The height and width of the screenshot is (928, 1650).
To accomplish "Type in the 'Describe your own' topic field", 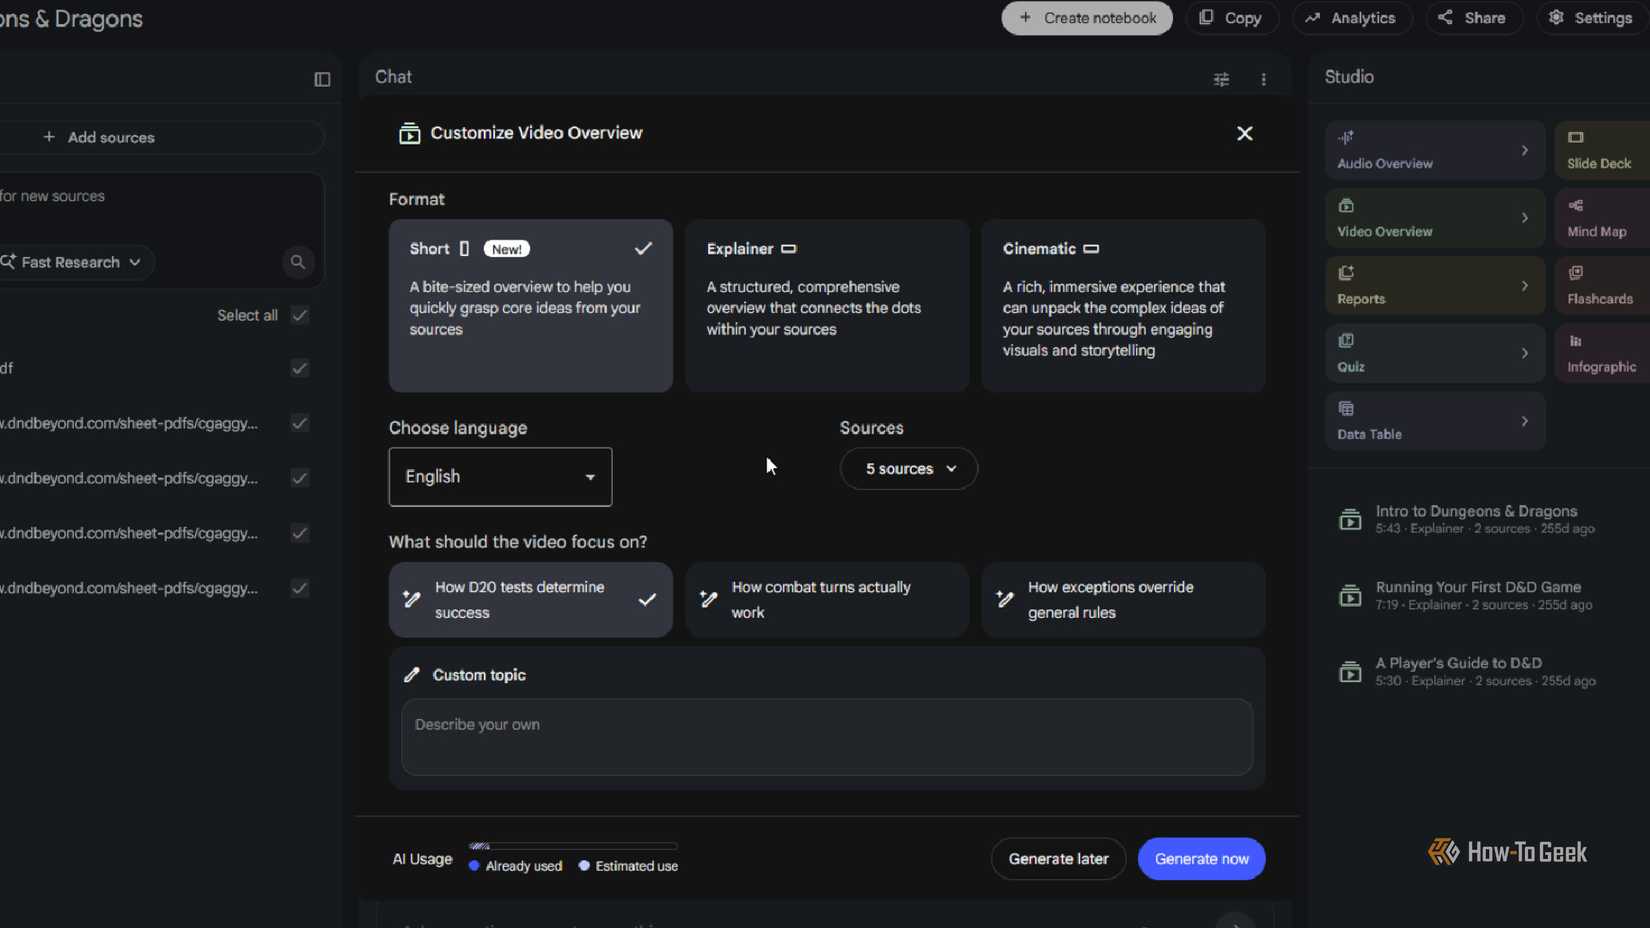I will coord(827,737).
